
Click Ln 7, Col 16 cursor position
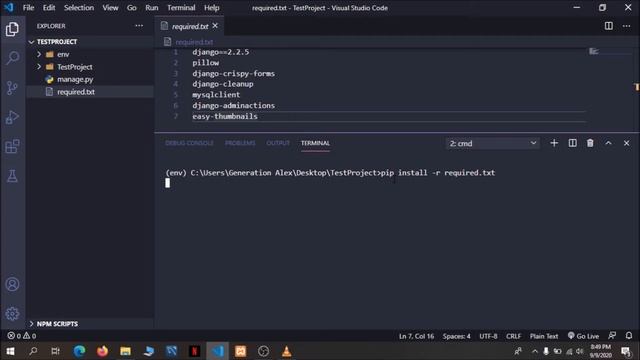pos(416,336)
